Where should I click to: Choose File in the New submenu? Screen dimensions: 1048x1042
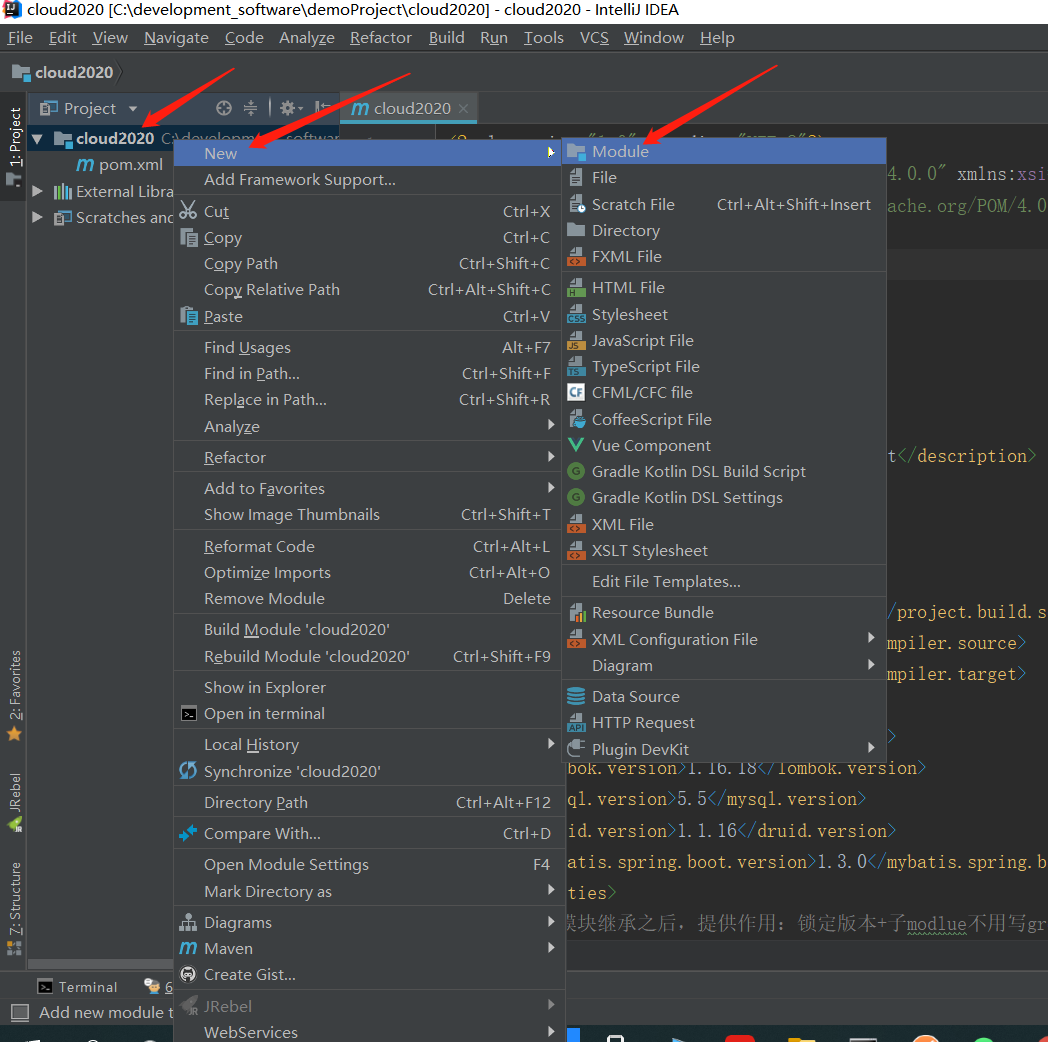point(724,178)
